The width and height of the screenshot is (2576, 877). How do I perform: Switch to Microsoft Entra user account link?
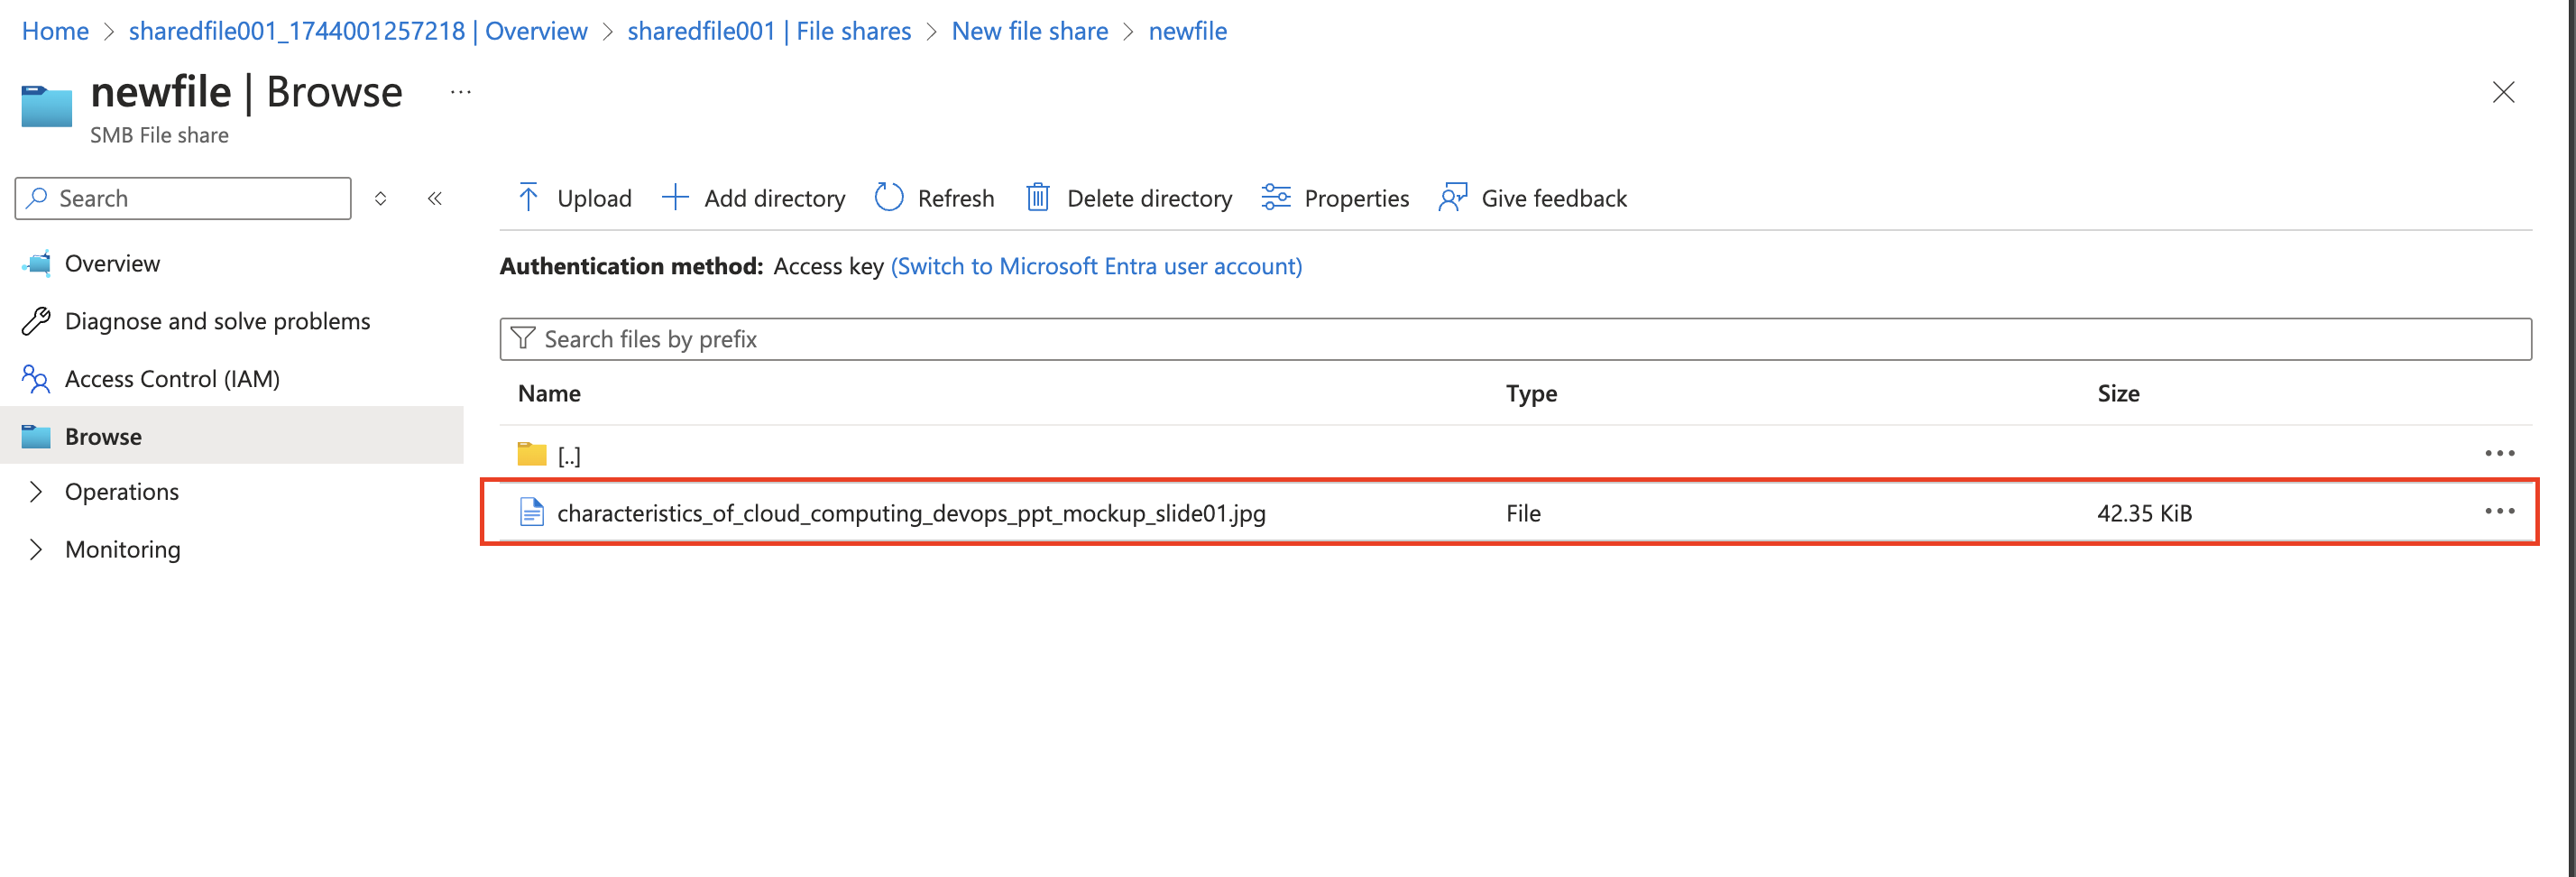tap(1096, 266)
